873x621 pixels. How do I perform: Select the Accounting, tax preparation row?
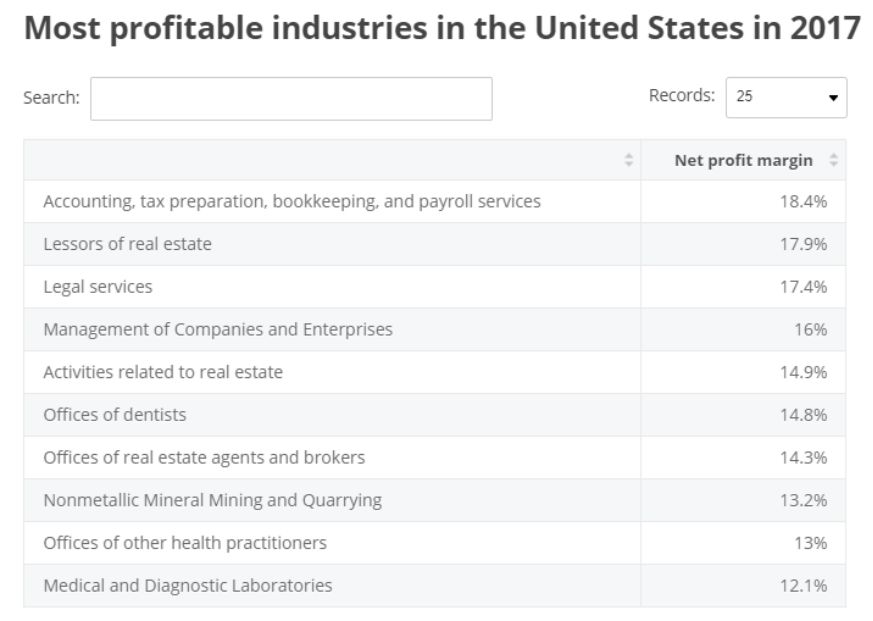click(292, 201)
